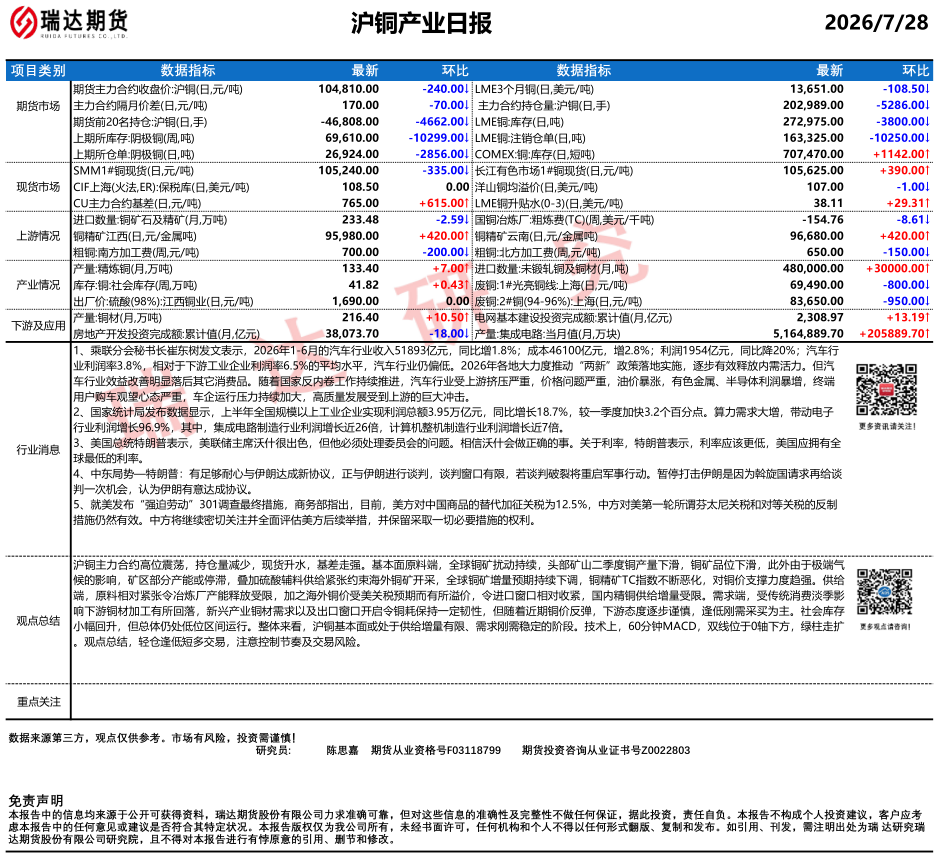Click the researcher name 陈思嘉

click(342, 750)
